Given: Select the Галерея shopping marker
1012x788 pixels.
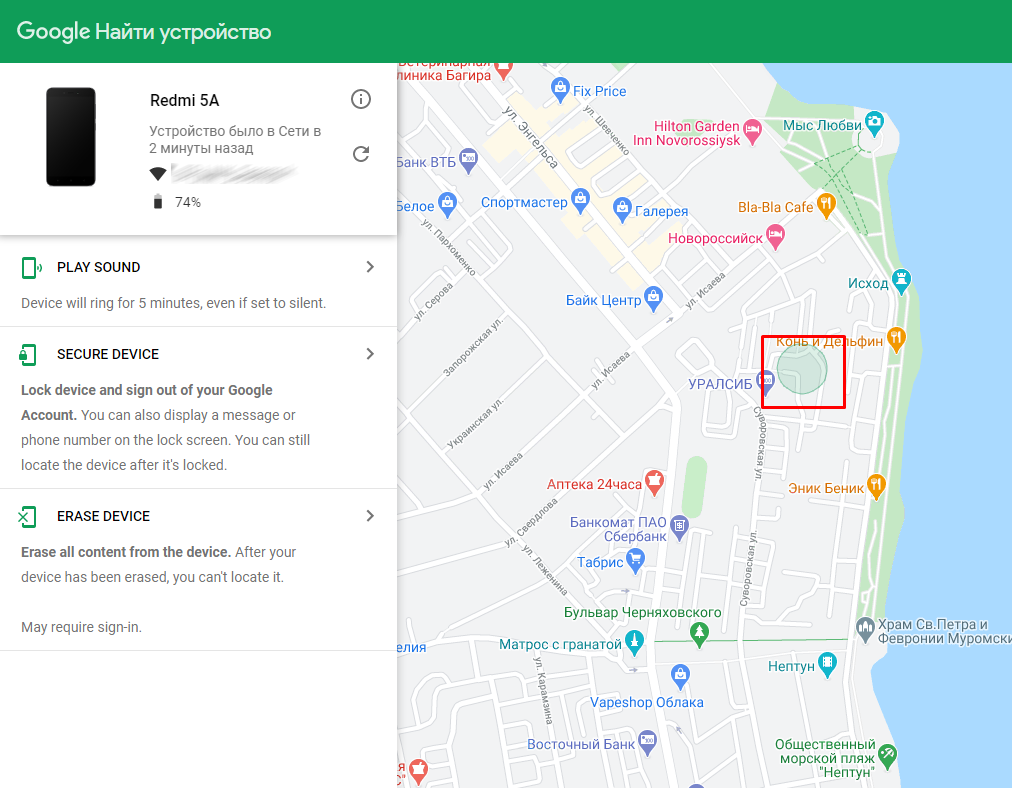Looking at the screenshot, I should [x=622, y=210].
